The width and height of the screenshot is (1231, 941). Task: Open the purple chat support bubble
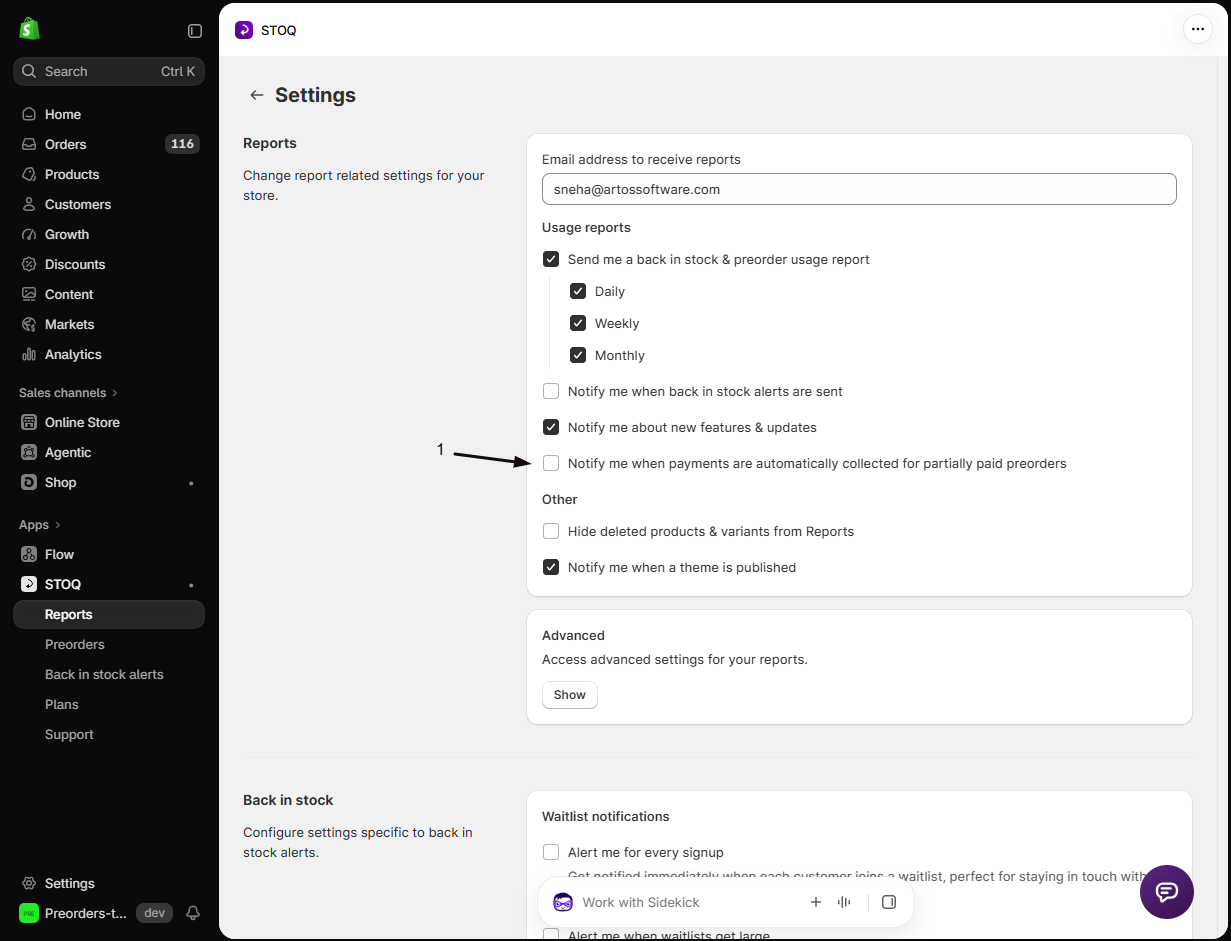coord(1167,892)
